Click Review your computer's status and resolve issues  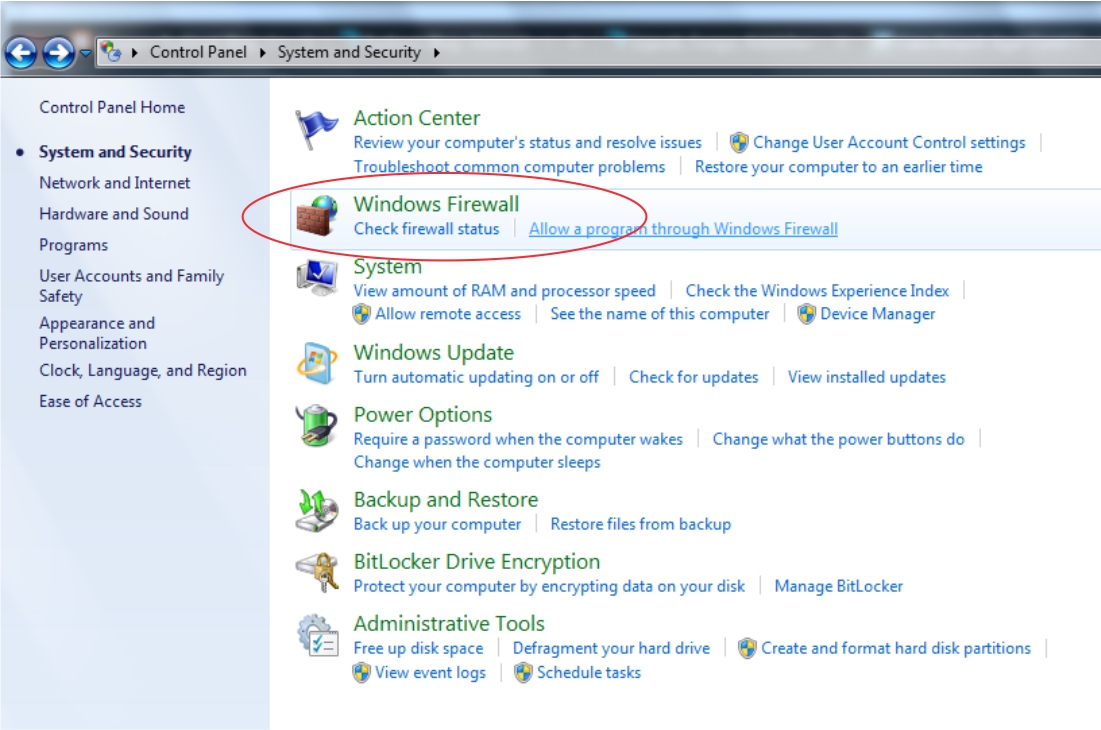click(527, 142)
